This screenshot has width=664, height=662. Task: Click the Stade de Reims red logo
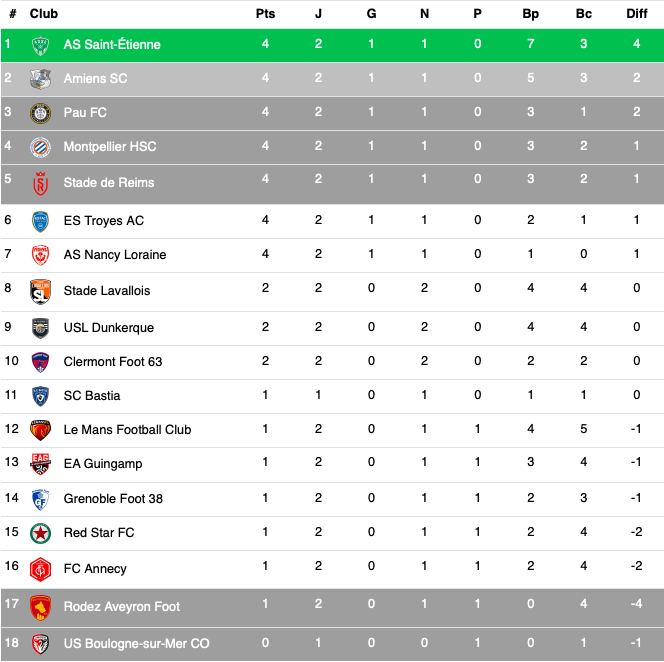41,183
